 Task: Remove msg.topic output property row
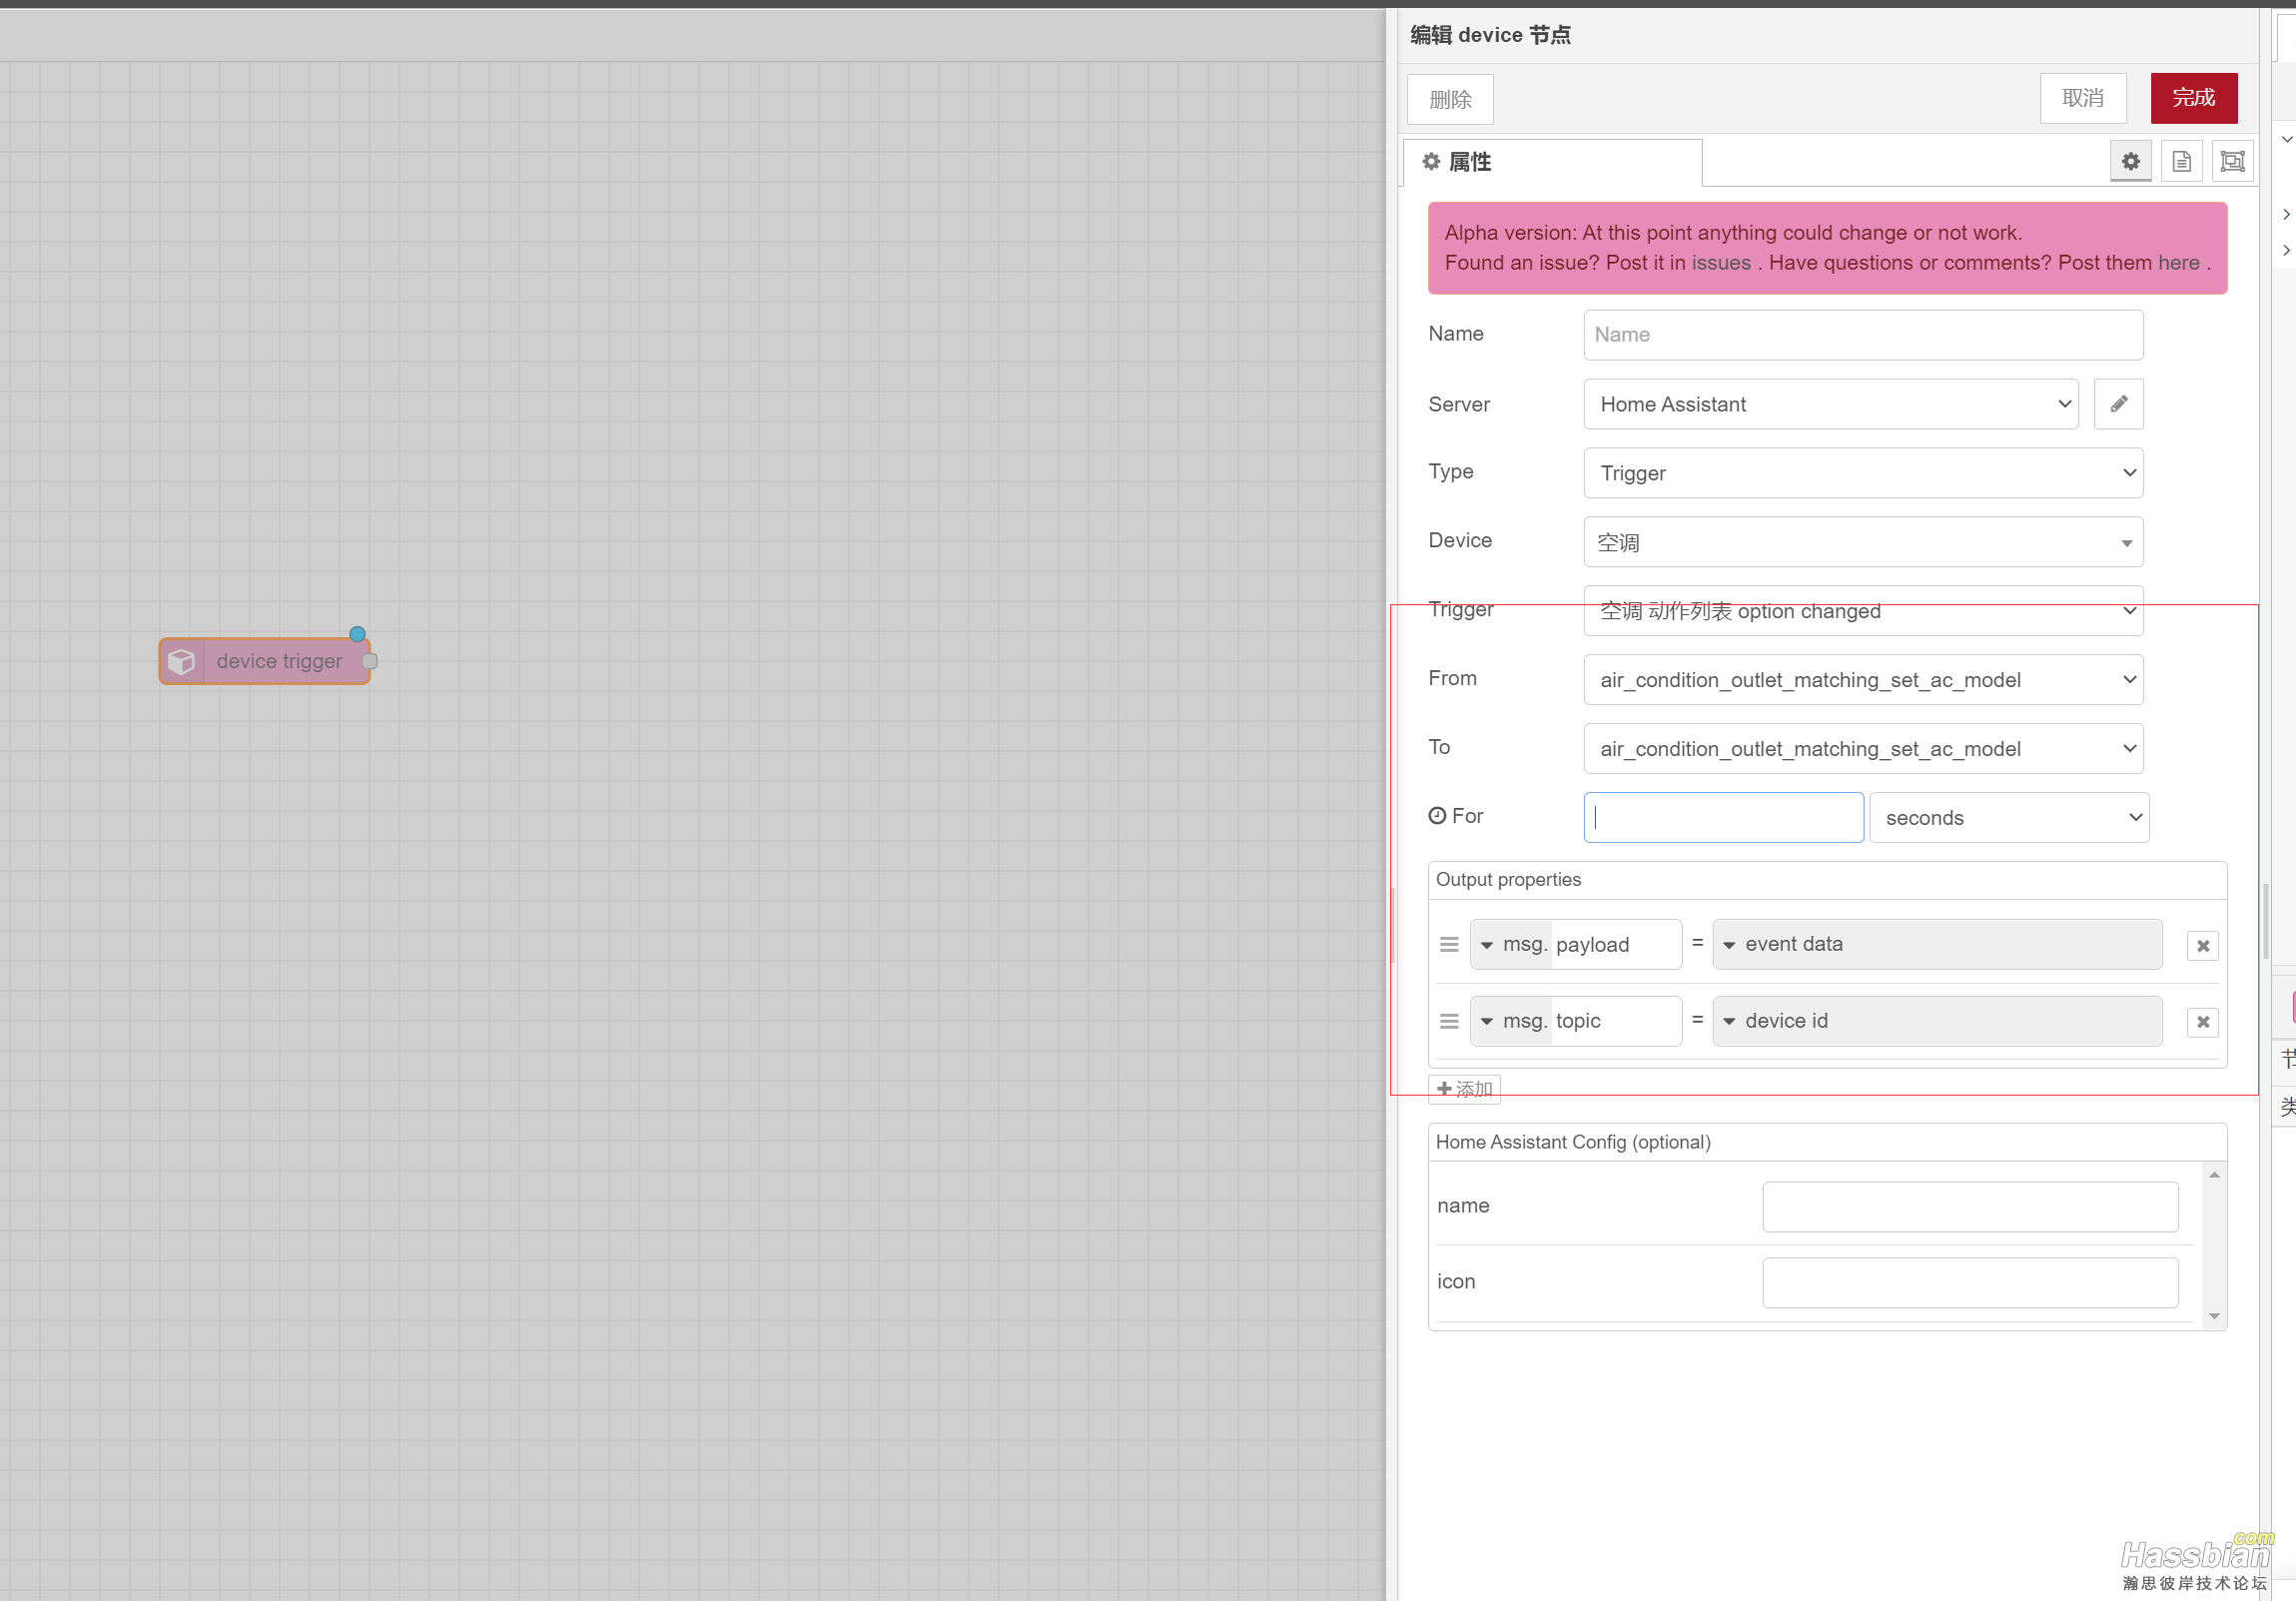tap(2202, 1021)
